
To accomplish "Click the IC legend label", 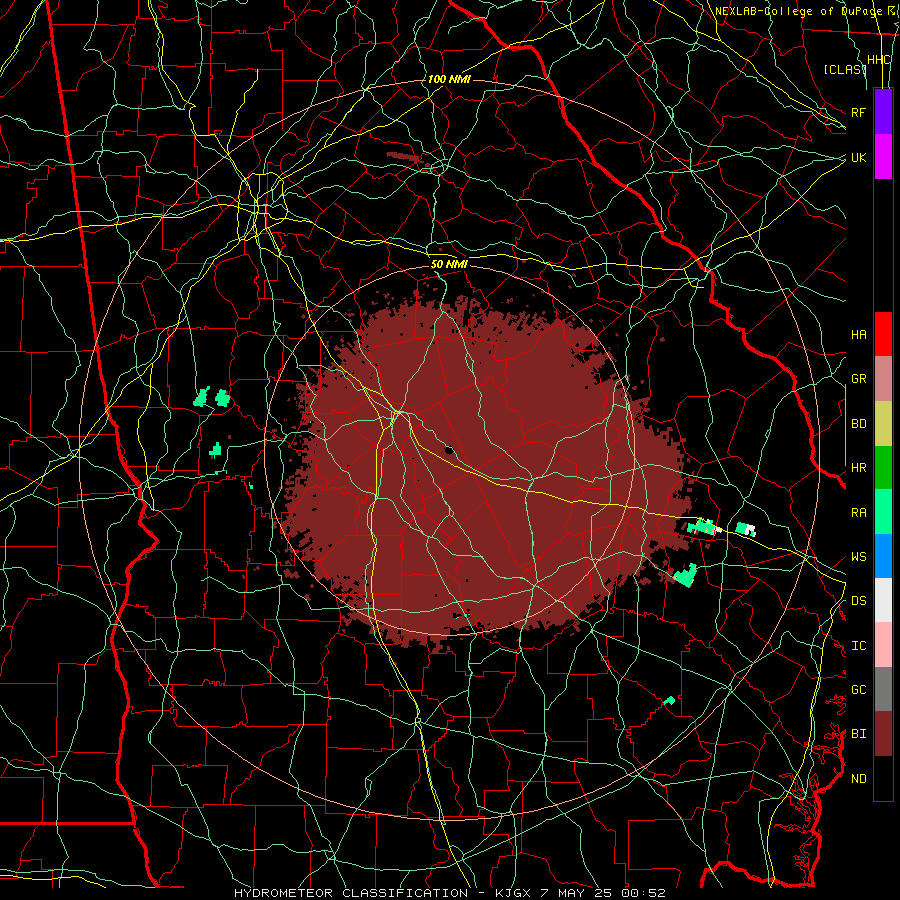I will click(858, 646).
